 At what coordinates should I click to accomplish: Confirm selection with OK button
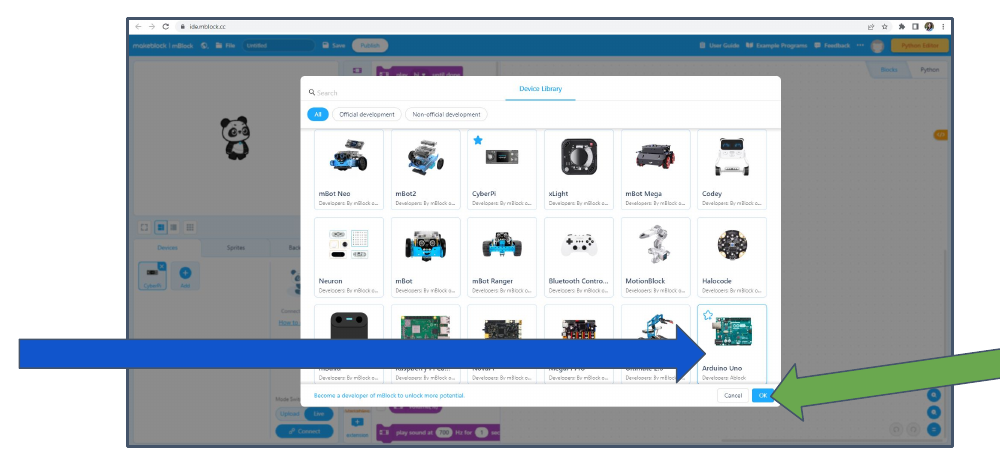763,396
